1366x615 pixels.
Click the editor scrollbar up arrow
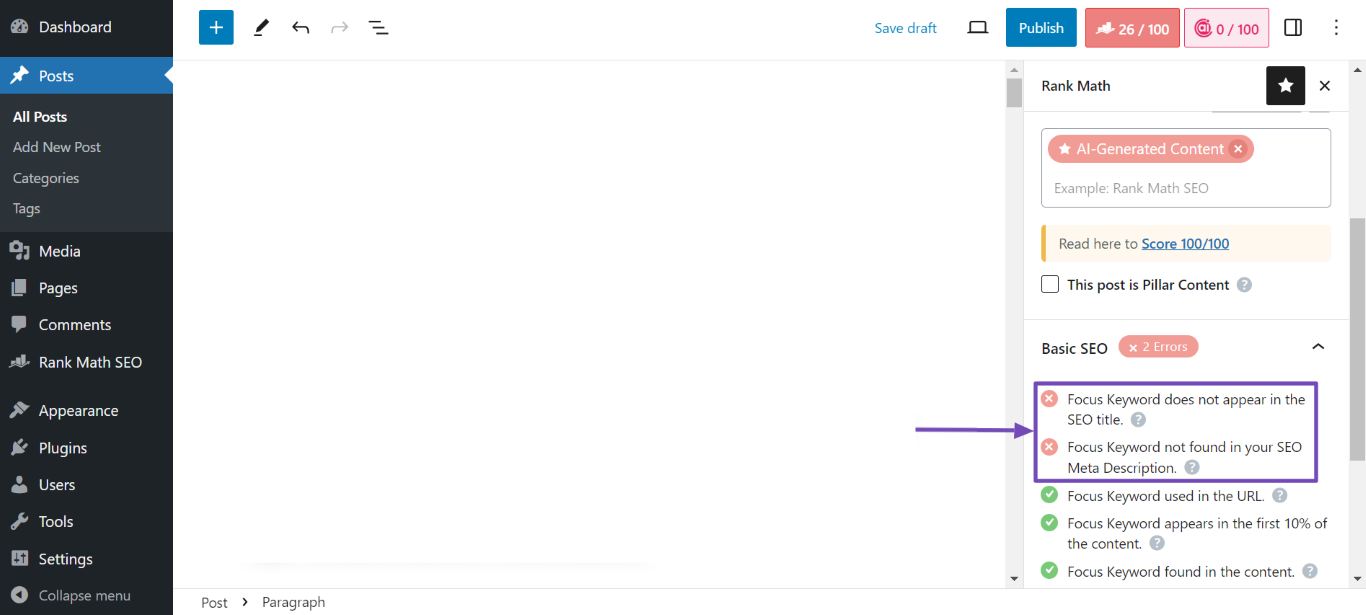click(1014, 70)
